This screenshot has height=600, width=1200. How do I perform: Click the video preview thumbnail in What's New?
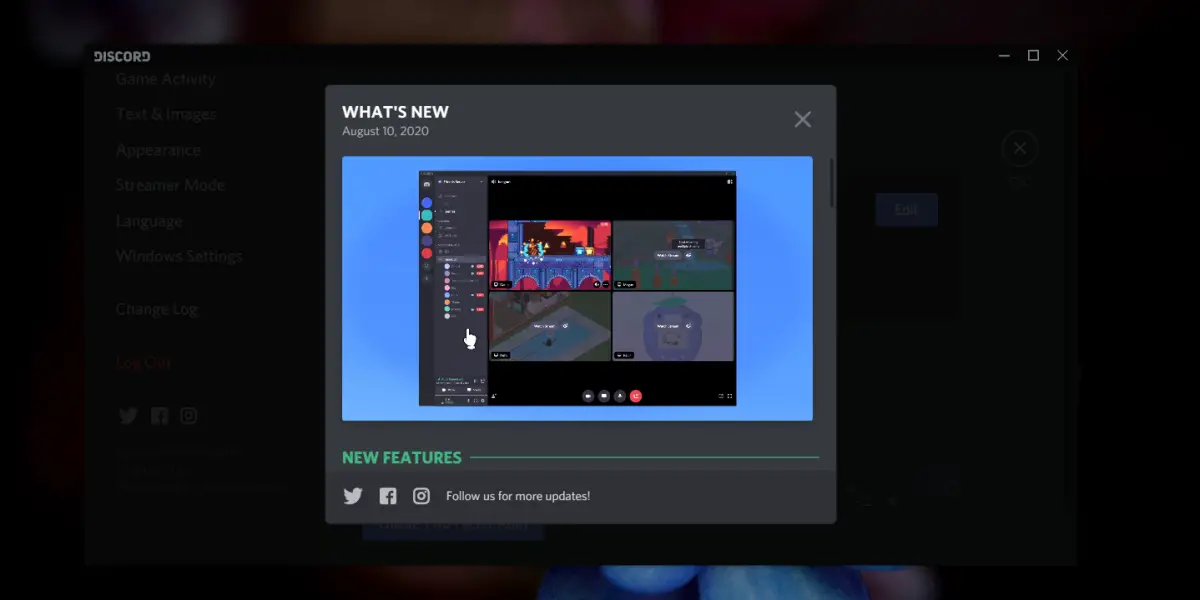(x=577, y=288)
